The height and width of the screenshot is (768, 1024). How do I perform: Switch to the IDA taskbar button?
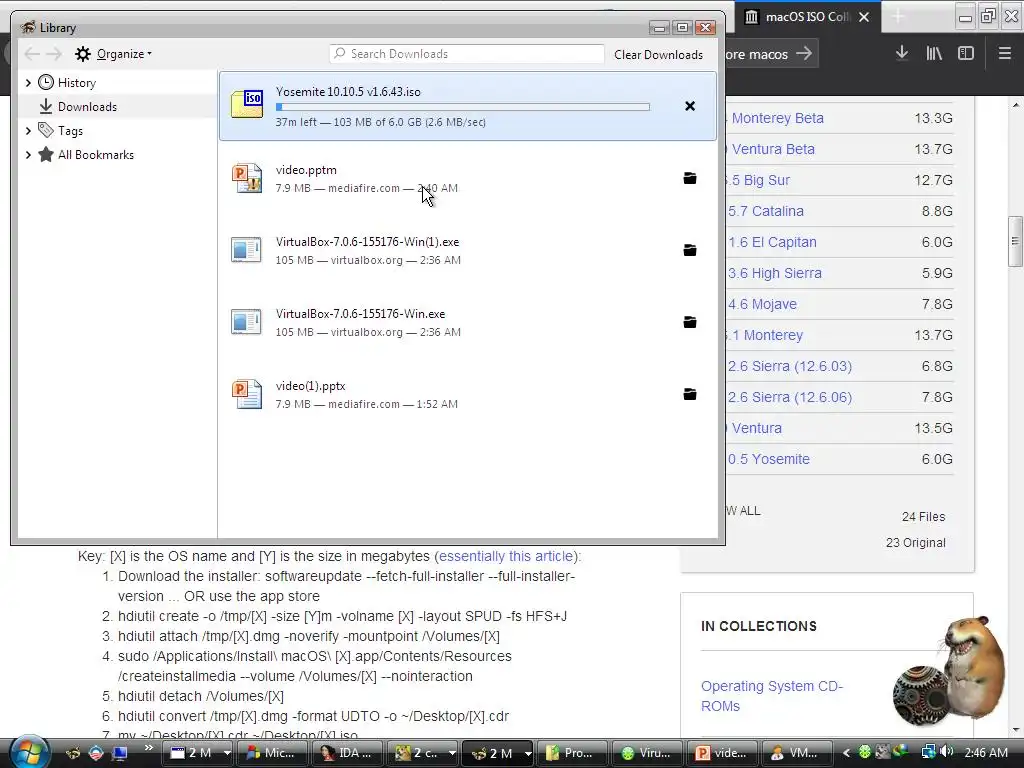click(347, 753)
